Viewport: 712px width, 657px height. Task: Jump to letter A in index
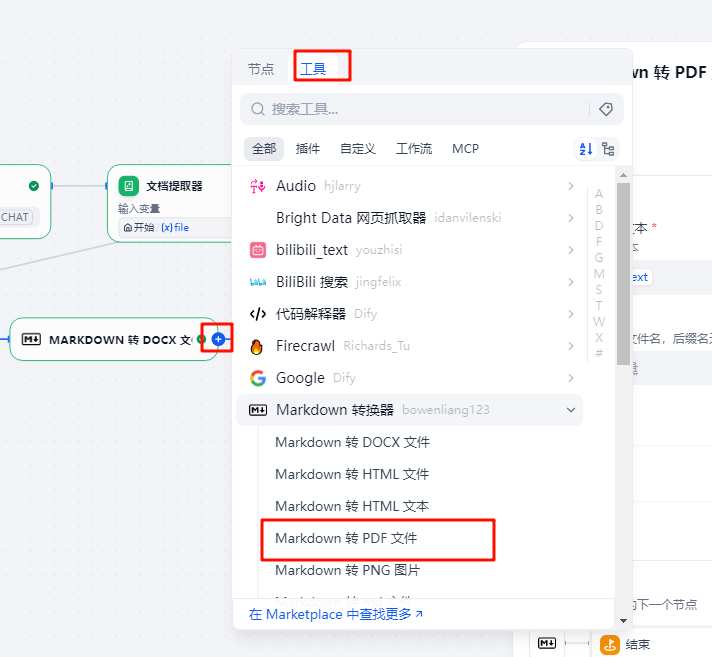(599, 194)
